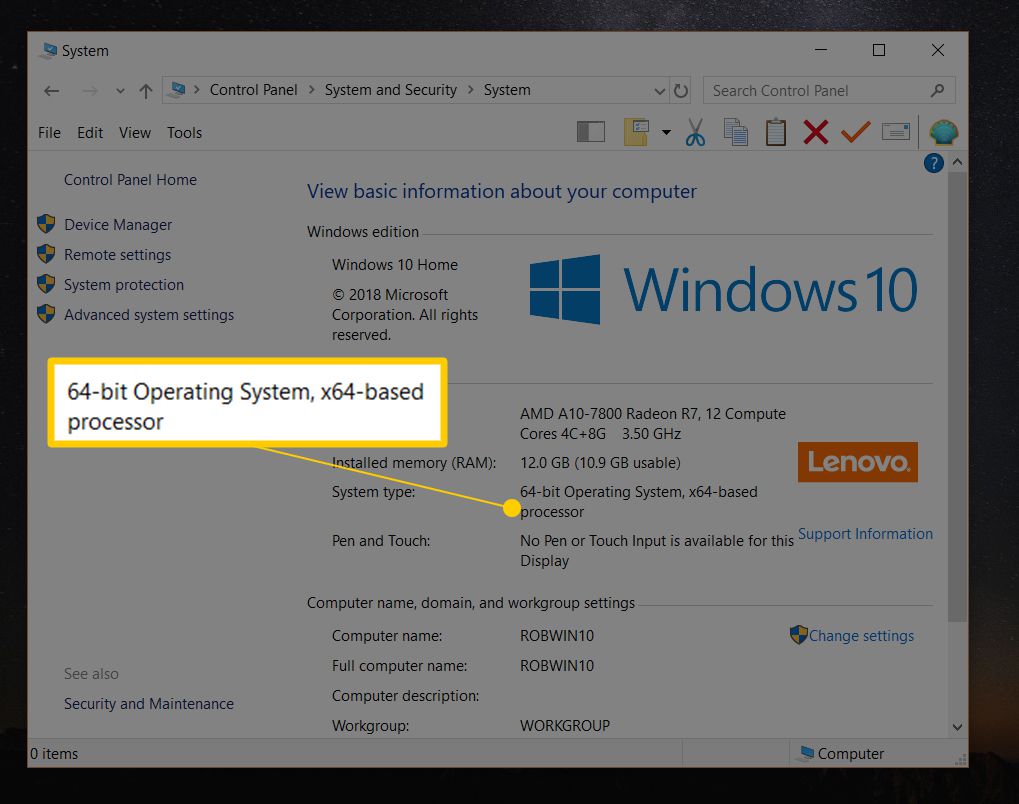The width and height of the screenshot is (1019, 804).
Task: Open Advanced system settings link
Action: 149,315
